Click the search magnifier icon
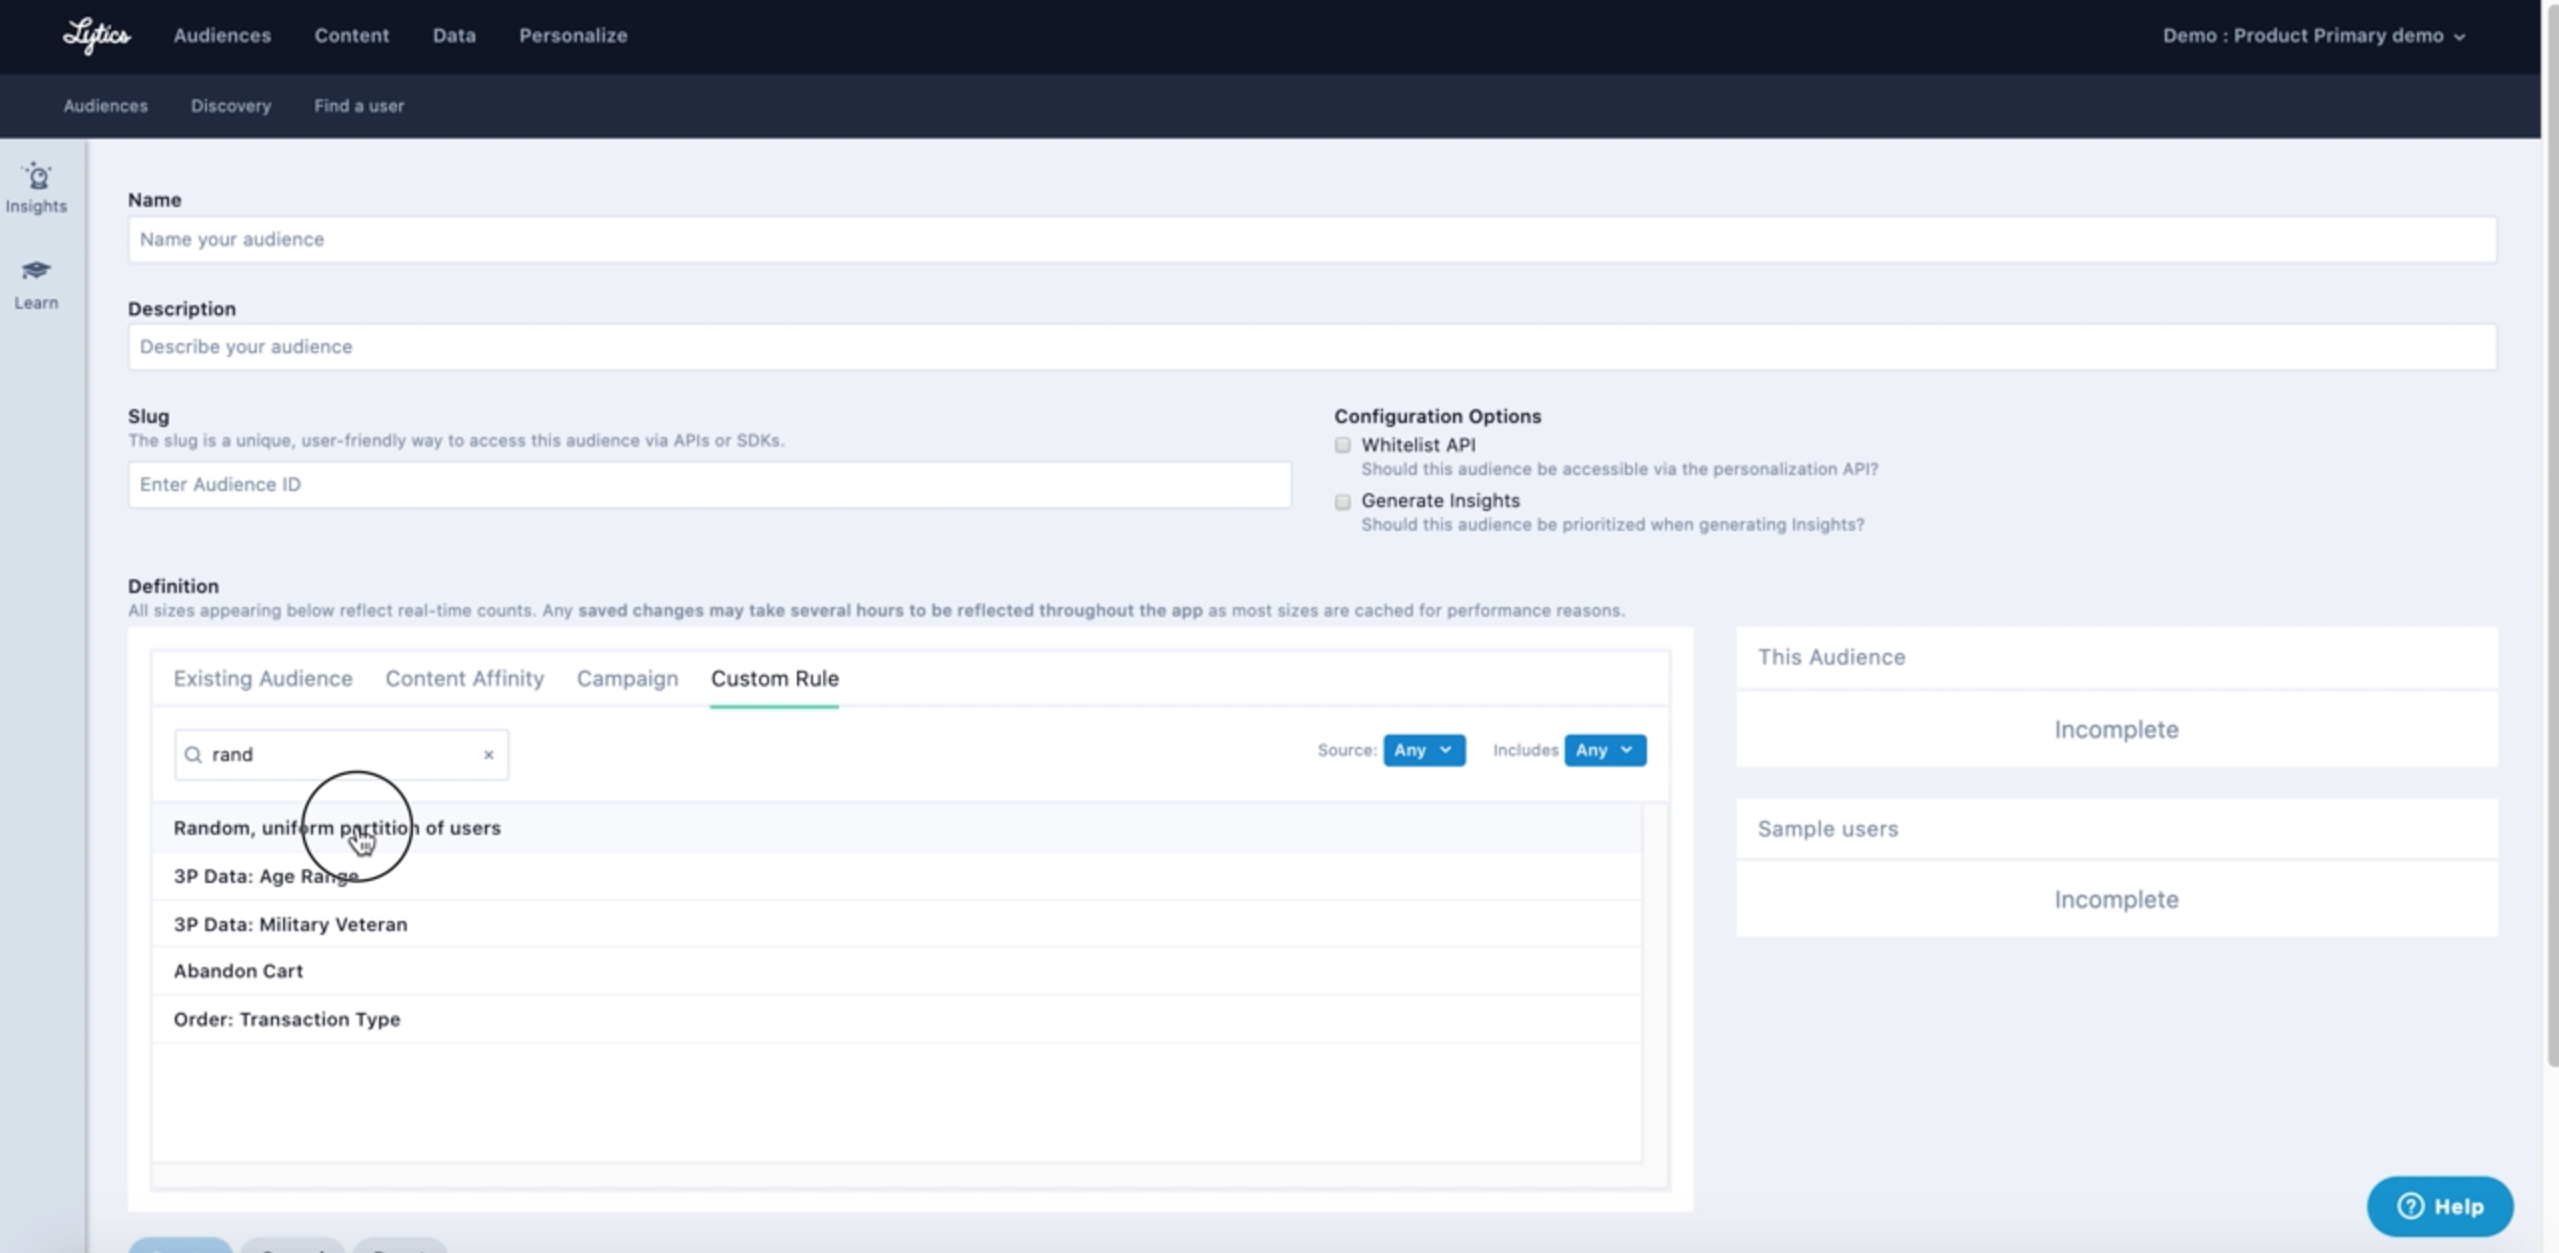The image size is (2559, 1253). pos(193,755)
